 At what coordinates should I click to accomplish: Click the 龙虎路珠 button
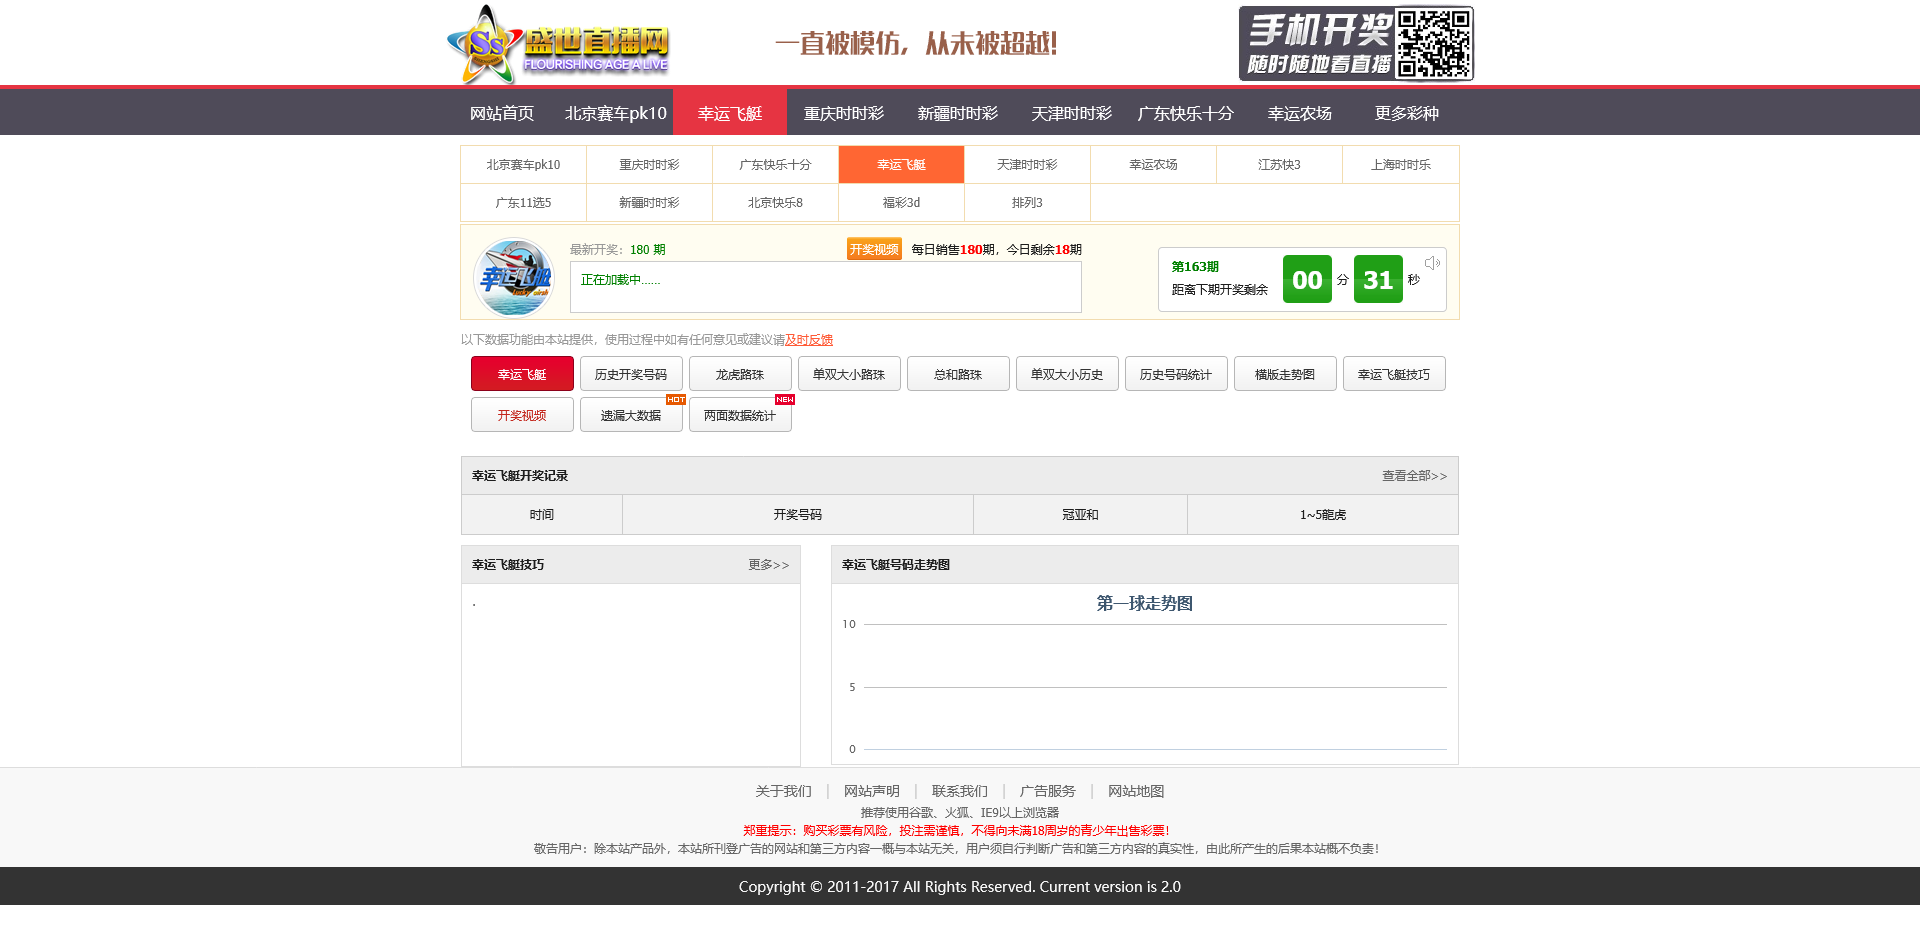pos(740,375)
